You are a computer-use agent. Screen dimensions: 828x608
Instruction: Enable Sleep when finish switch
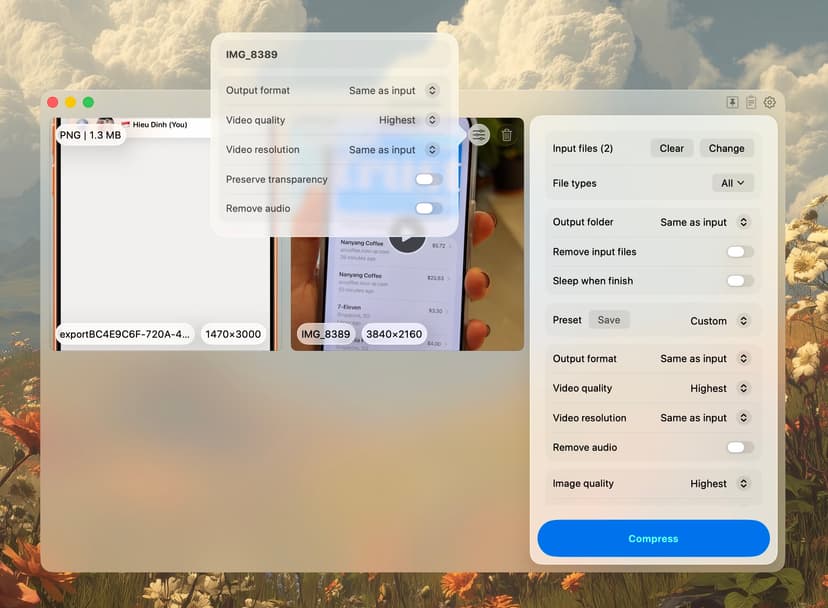tap(740, 281)
